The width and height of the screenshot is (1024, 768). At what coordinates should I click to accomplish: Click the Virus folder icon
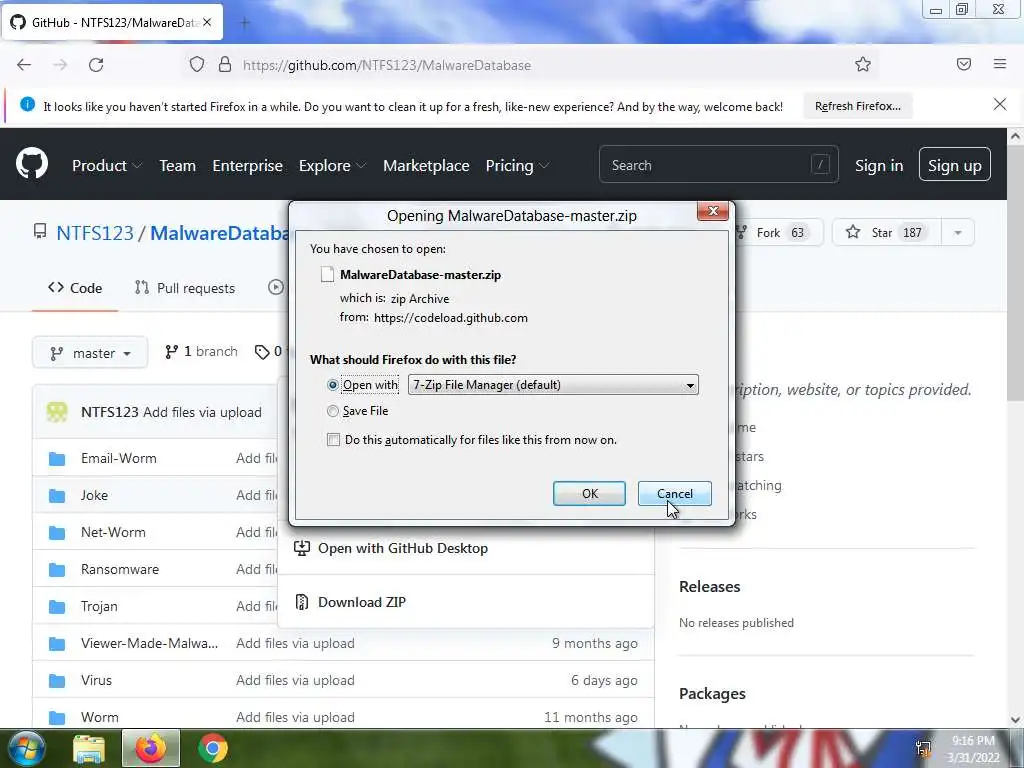tap(57, 680)
